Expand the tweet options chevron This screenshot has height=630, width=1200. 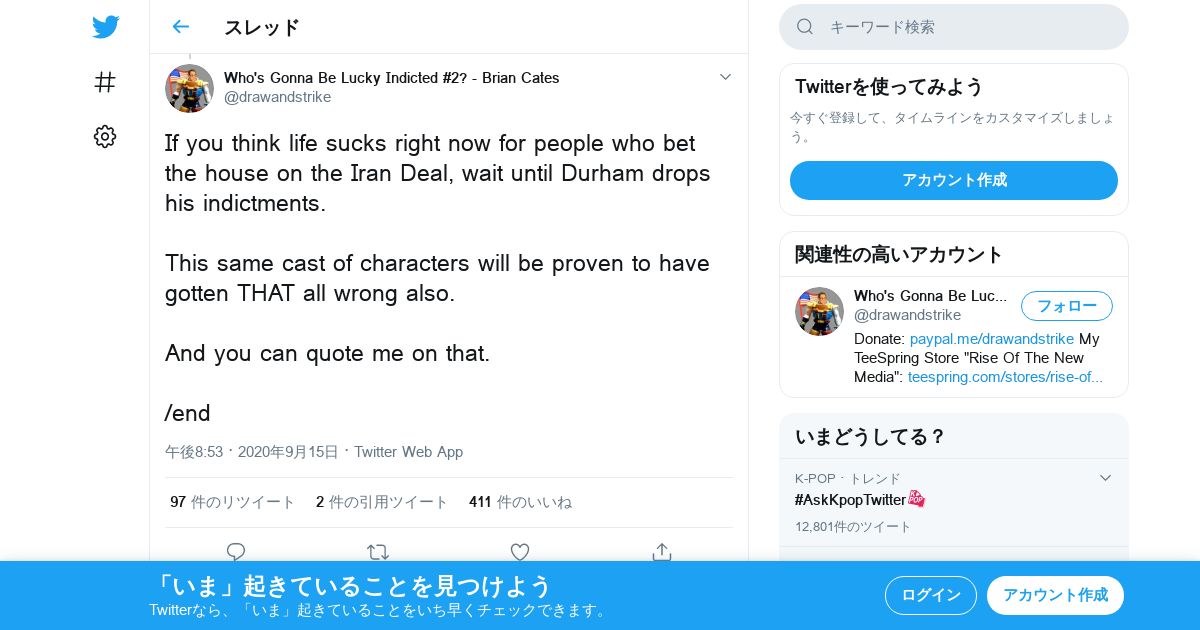pyautogui.click(x=726, y=77)
